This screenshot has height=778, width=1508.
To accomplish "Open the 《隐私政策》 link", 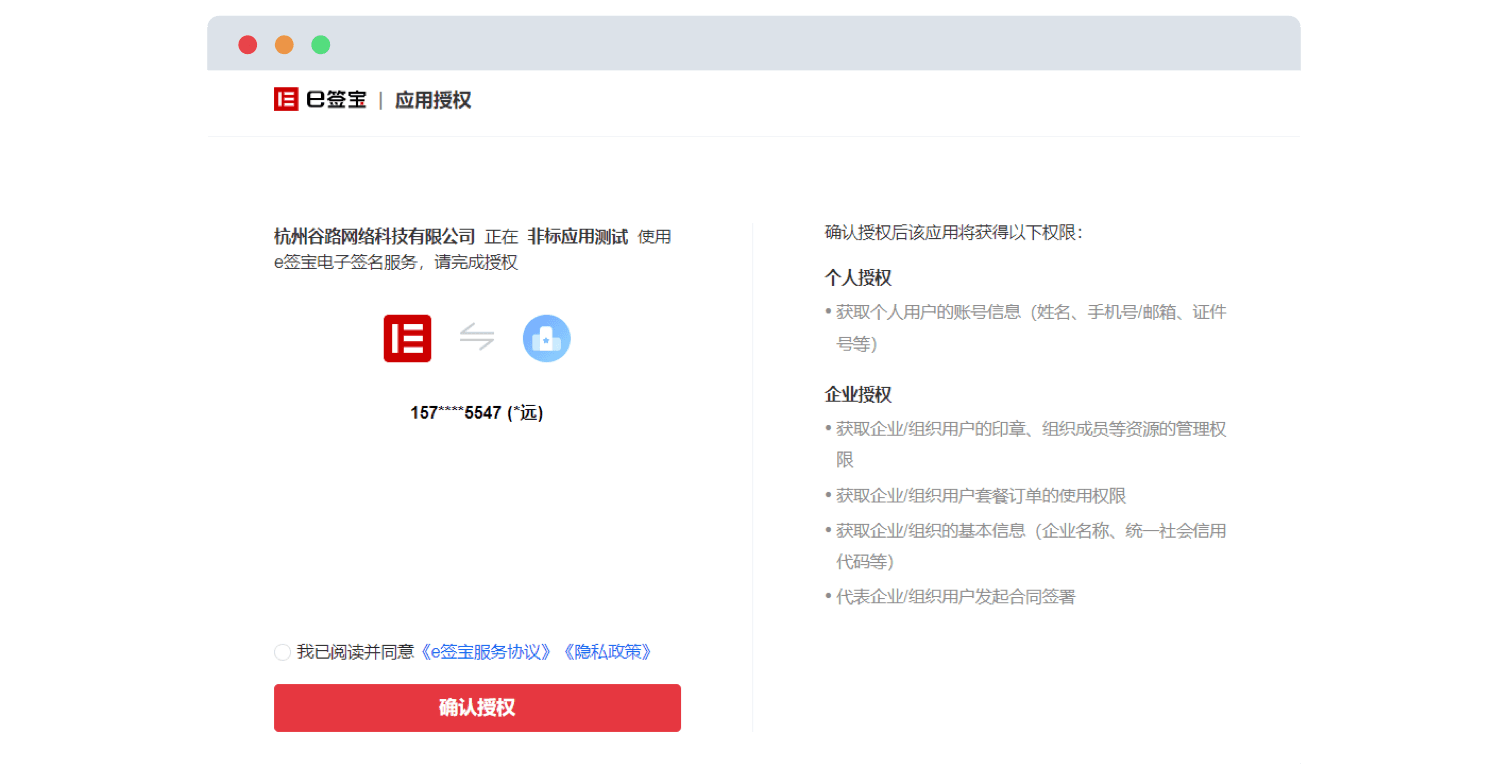I will [607, 652].
